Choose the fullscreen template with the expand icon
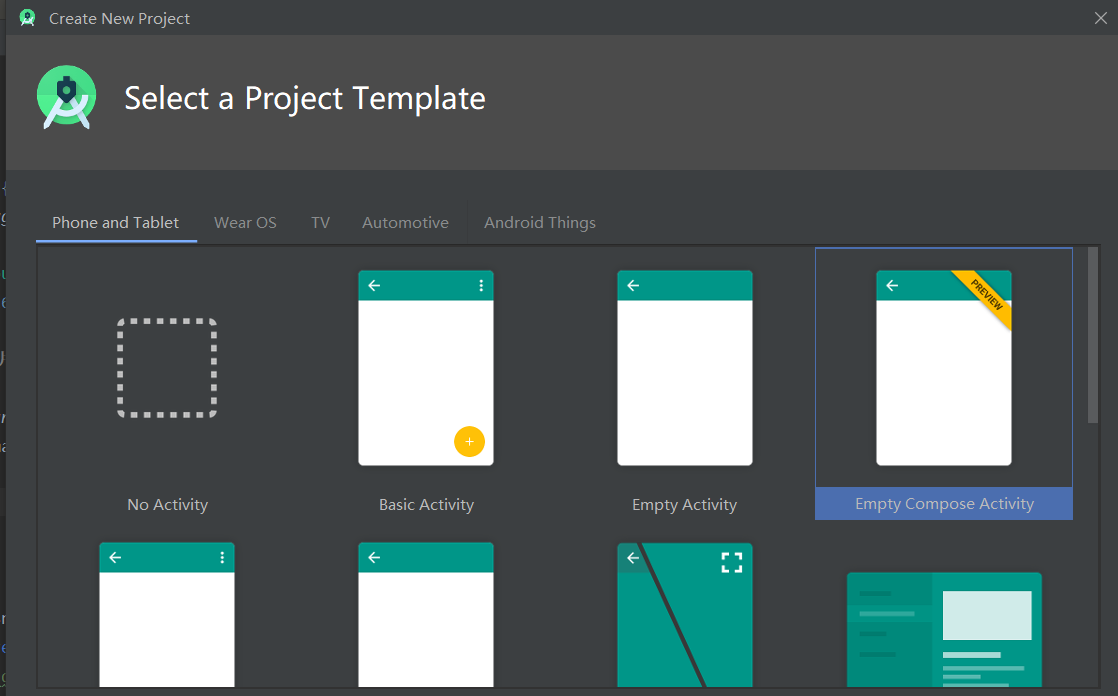The image size is (1118, 696). coord(684,615)
